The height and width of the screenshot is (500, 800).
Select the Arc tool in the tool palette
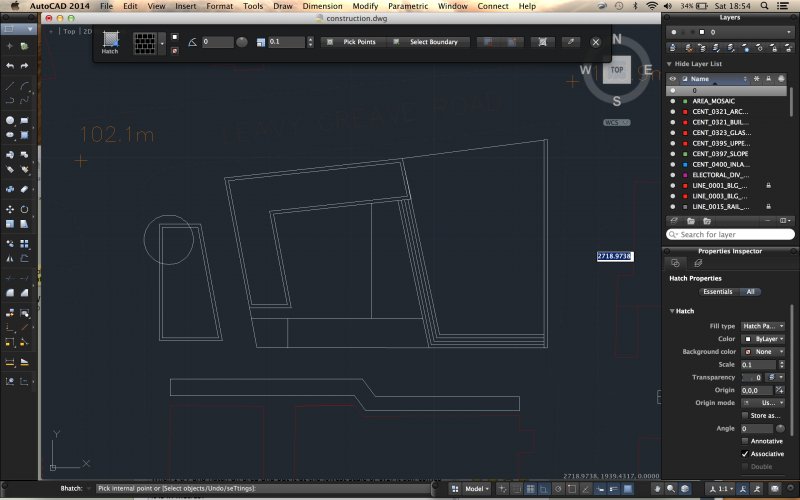coord(24,86)
